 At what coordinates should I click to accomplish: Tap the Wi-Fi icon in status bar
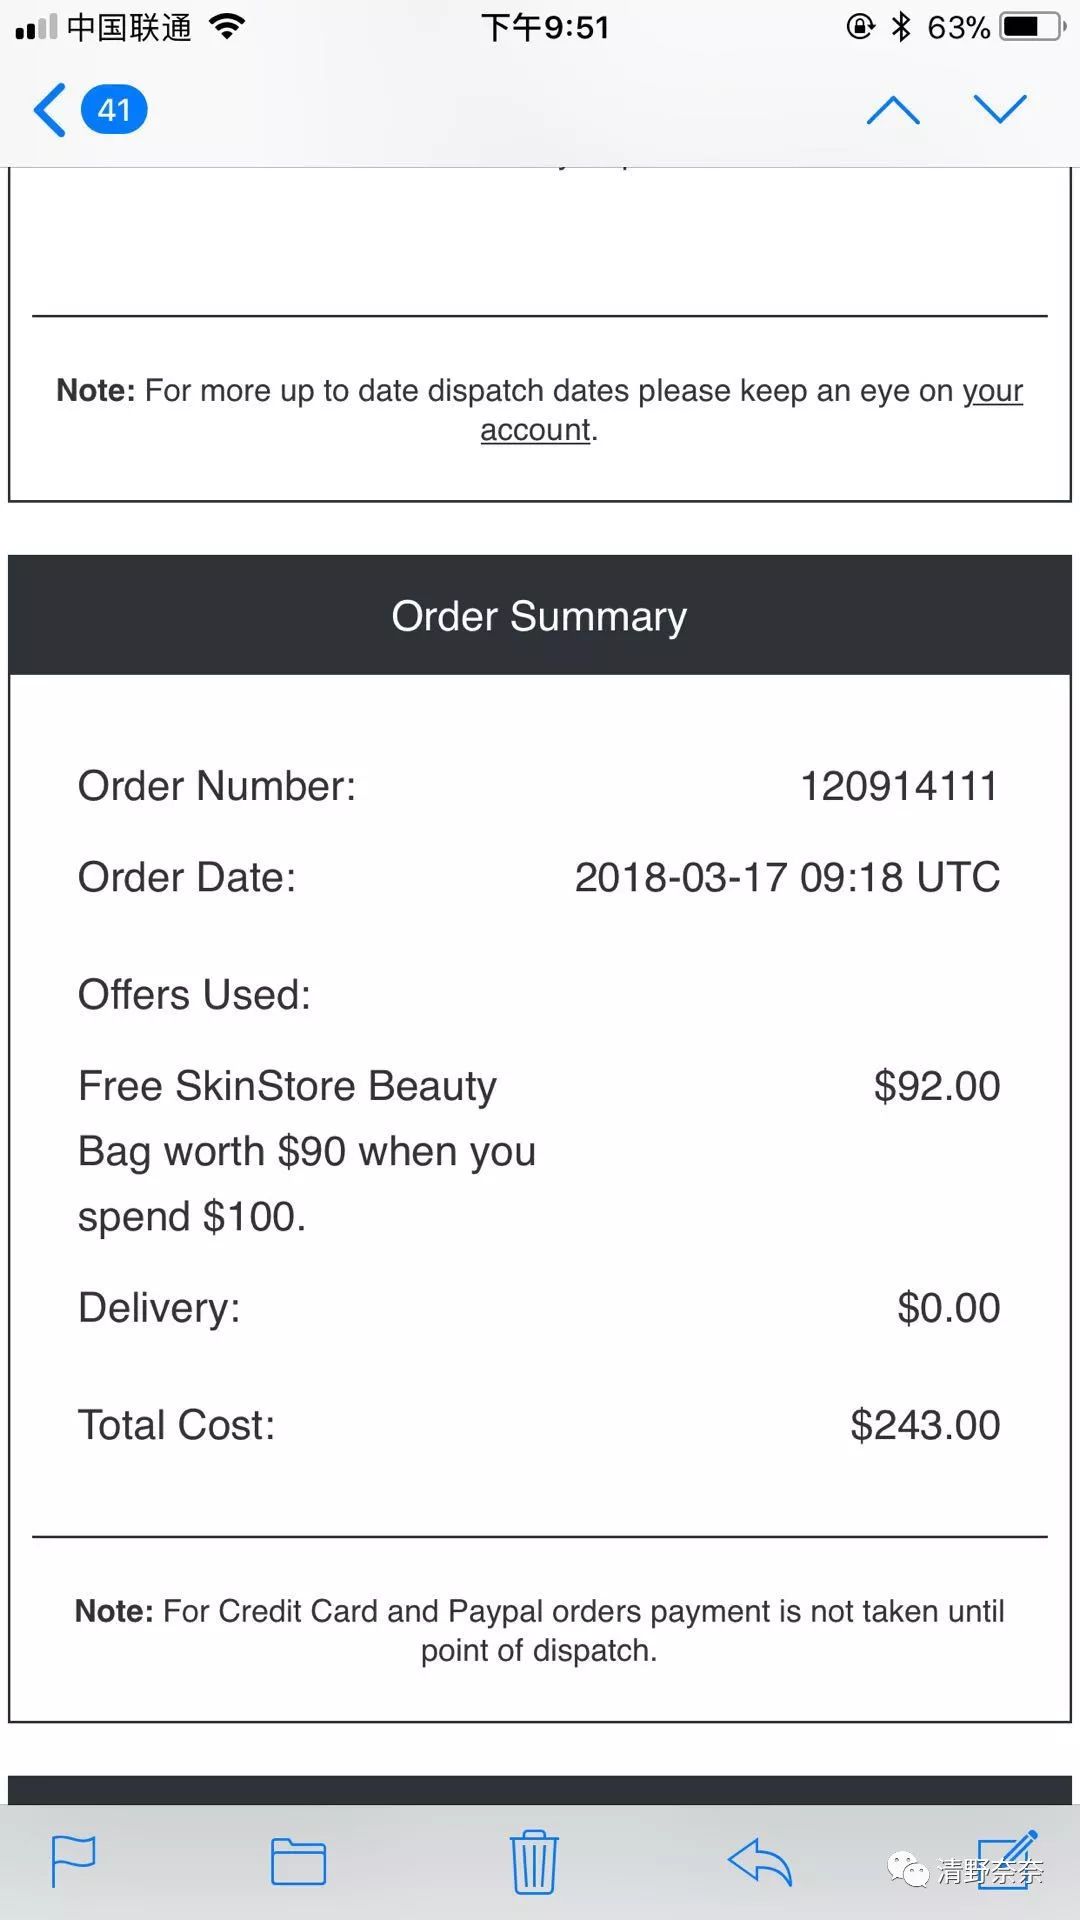point(228,27)
